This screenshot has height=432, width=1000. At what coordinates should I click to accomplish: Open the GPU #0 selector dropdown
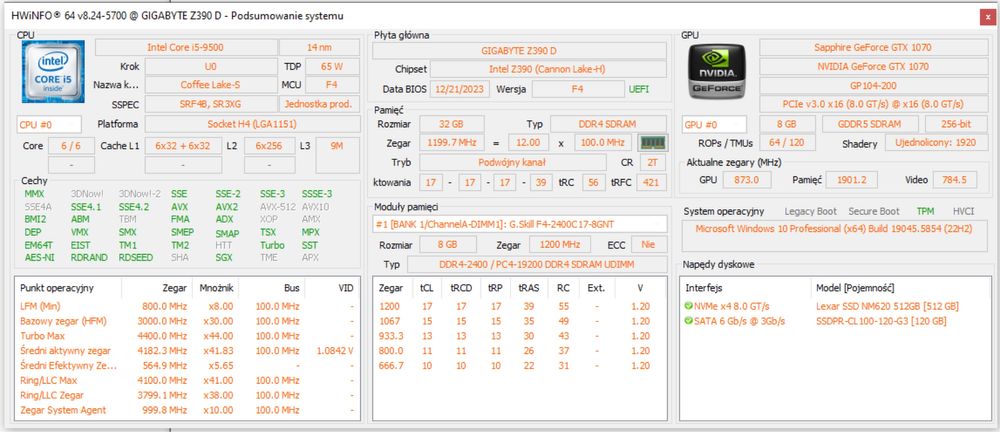tap(714, 124)
